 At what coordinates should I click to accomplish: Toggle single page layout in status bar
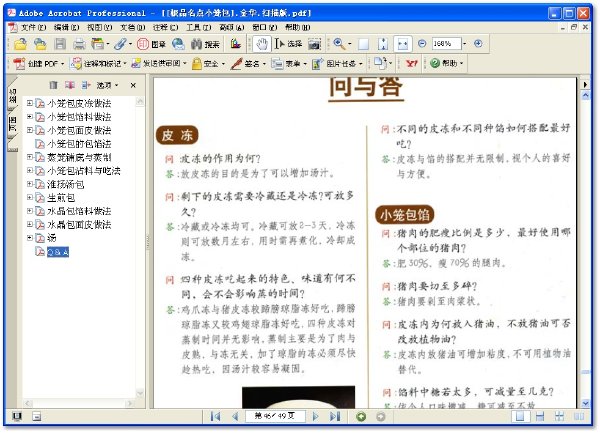[520, 416]
